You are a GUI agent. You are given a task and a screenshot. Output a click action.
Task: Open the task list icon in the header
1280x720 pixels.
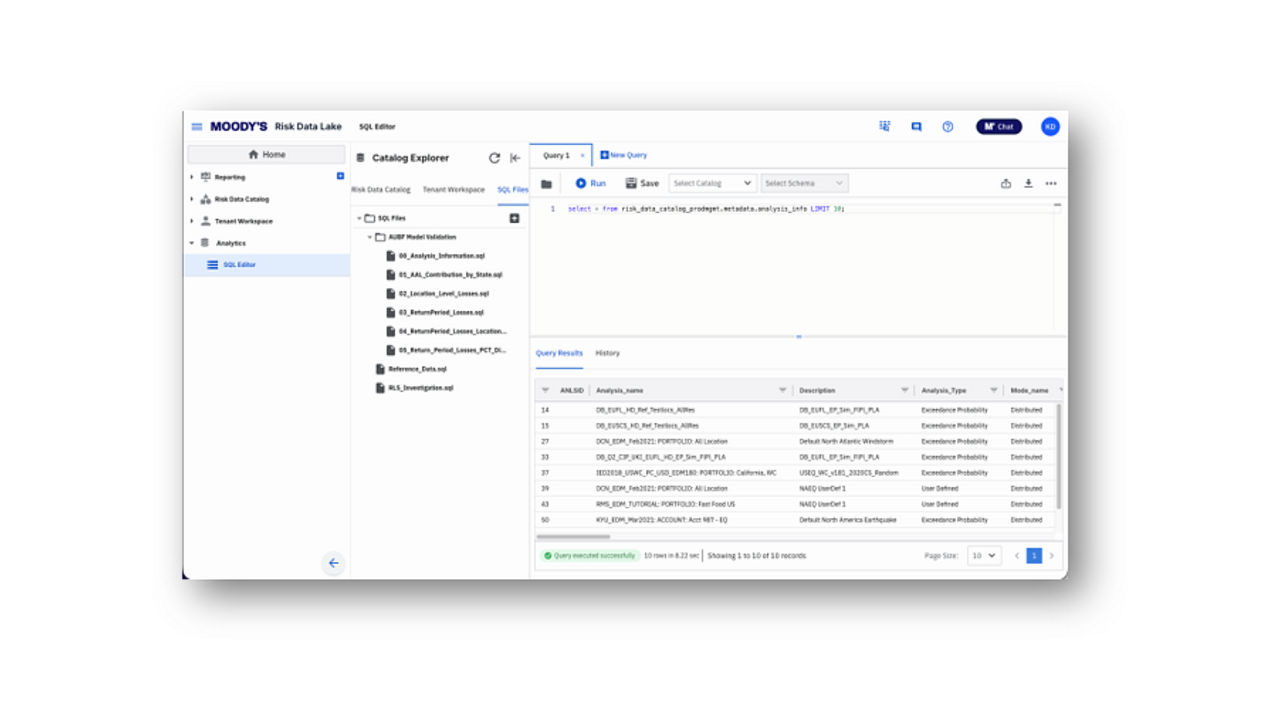(885, 126)
